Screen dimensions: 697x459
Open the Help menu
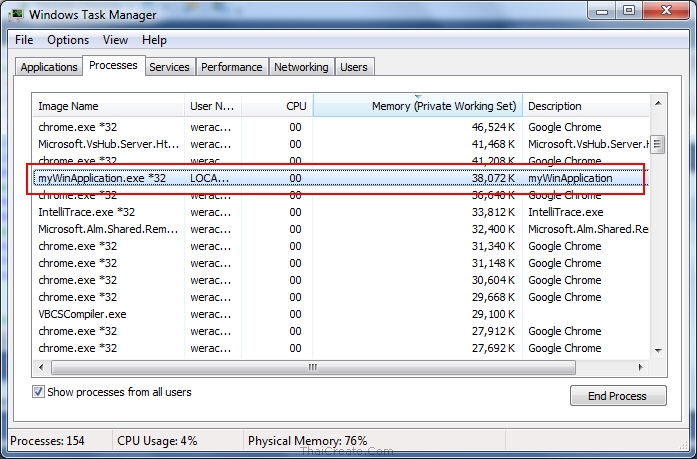pos(154,40)
